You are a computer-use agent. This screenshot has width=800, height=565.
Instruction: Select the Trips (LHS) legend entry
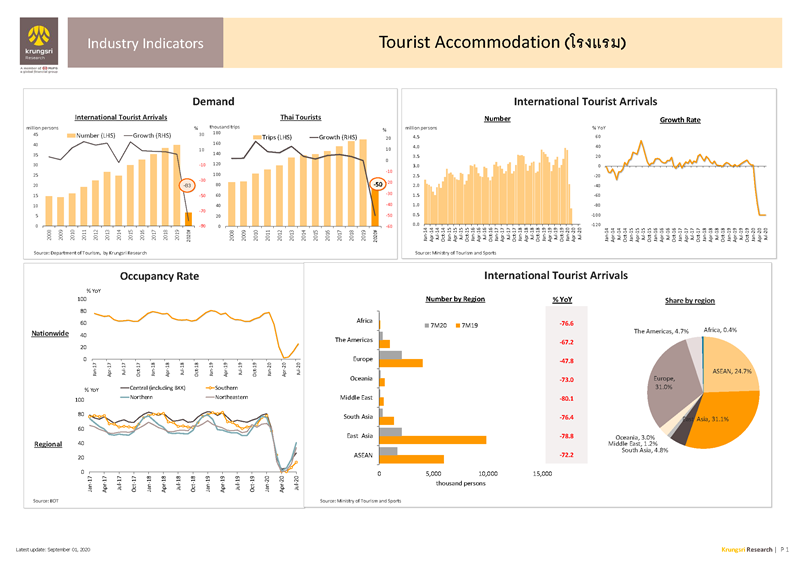click(275, 137)
